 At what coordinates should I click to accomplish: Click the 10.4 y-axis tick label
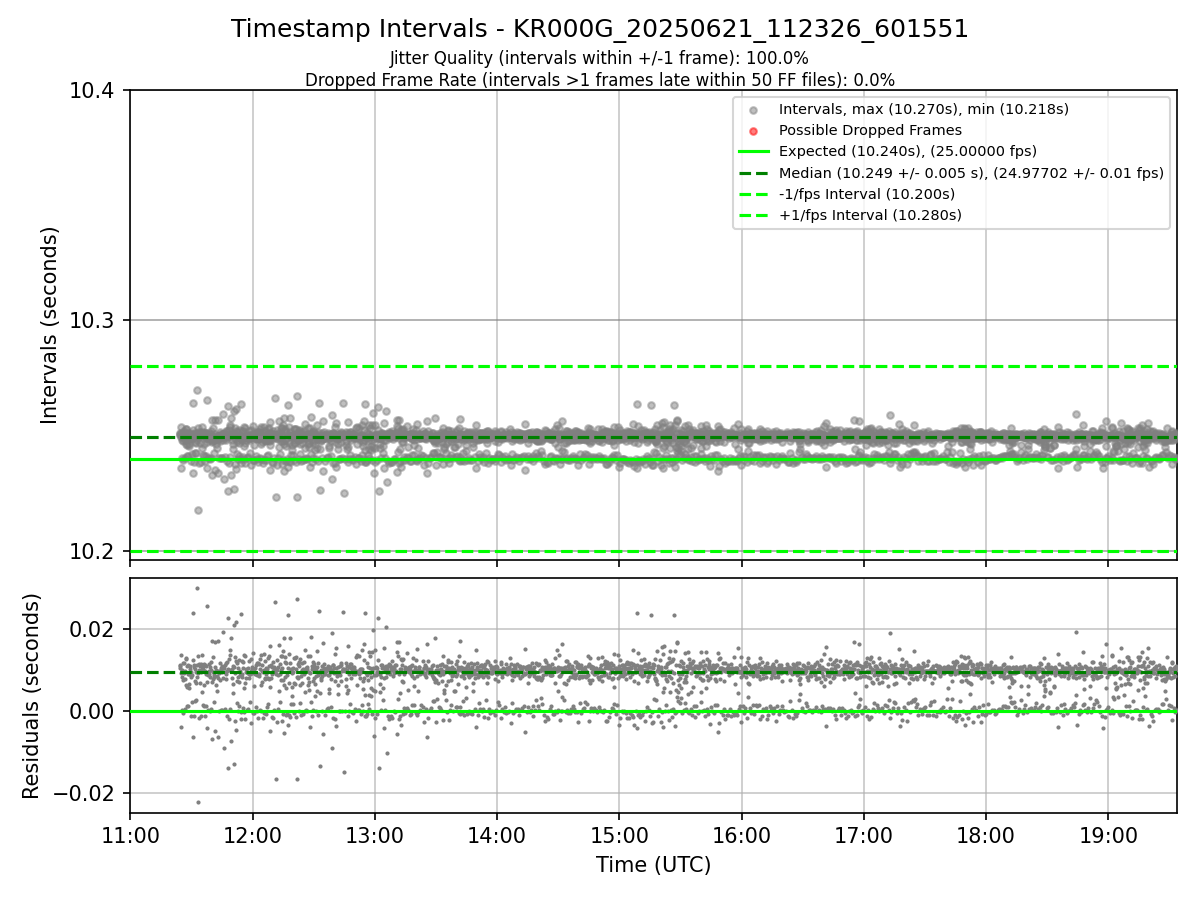94,91
